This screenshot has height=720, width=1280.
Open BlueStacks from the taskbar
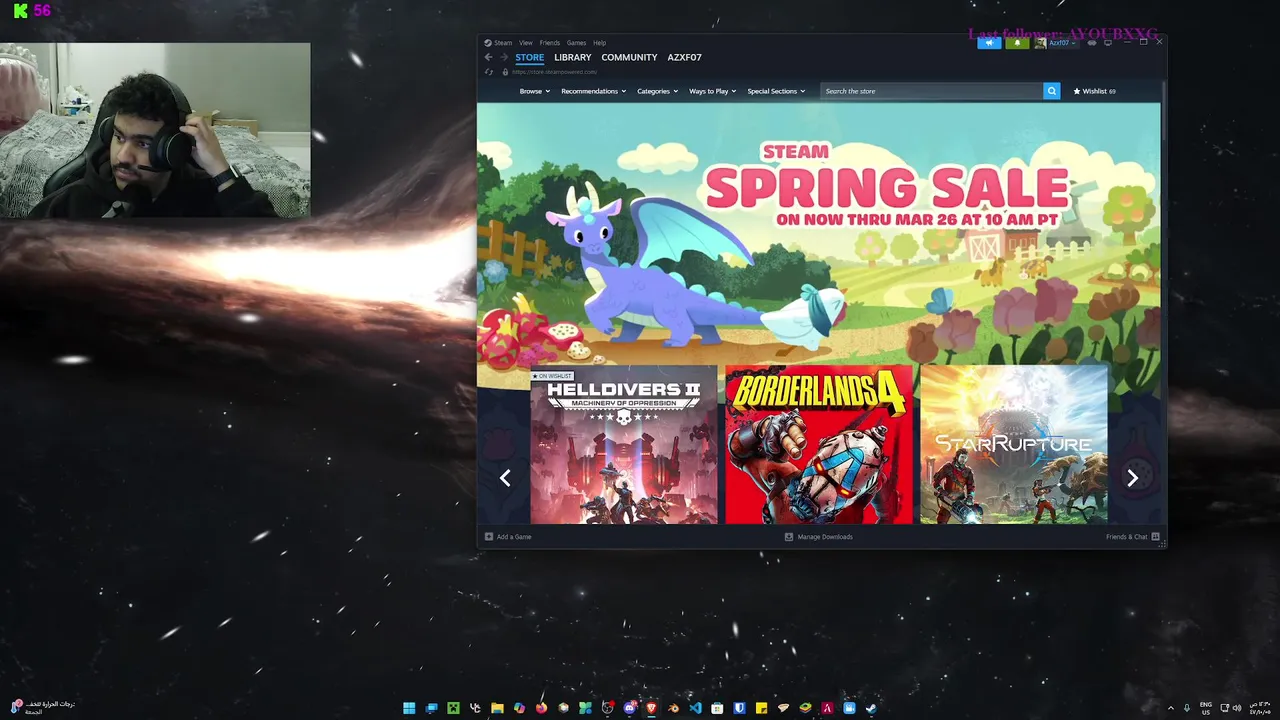(805, 708)
